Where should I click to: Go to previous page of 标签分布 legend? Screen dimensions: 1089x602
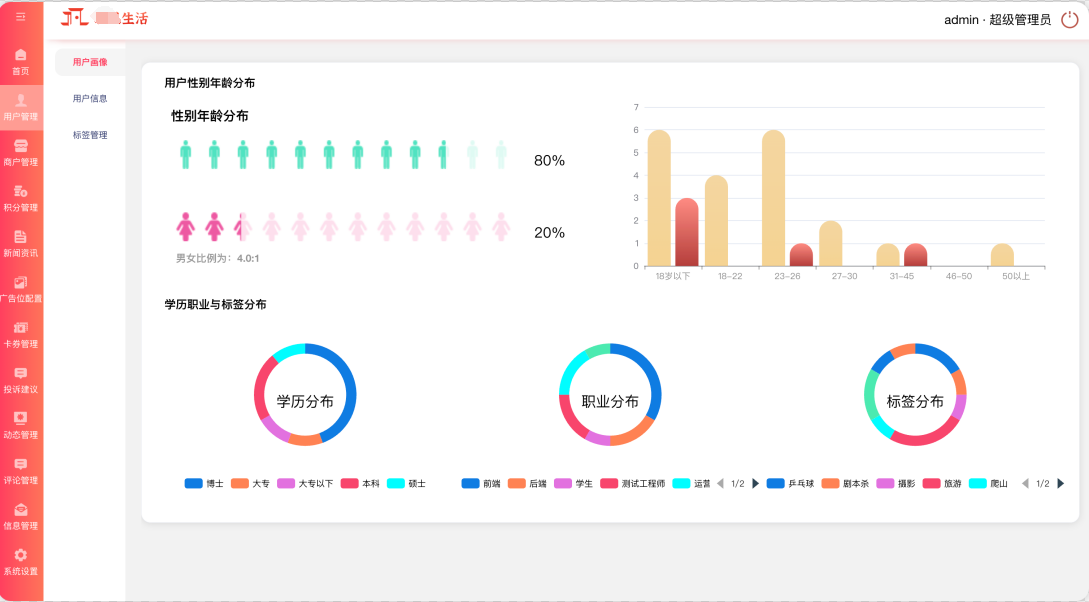pyautogui.click(x=1024, y=483)
